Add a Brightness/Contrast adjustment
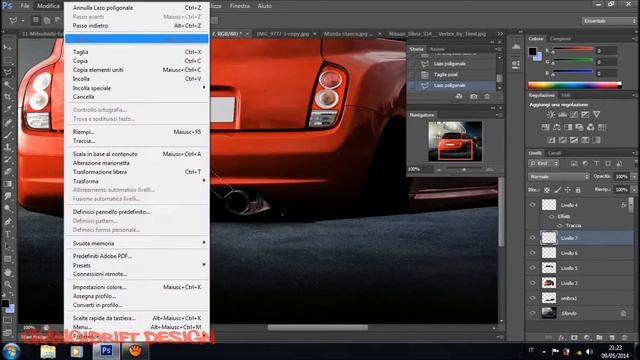Image resolution: width=640 pixels, height=360 pixels. pos(551,115)
